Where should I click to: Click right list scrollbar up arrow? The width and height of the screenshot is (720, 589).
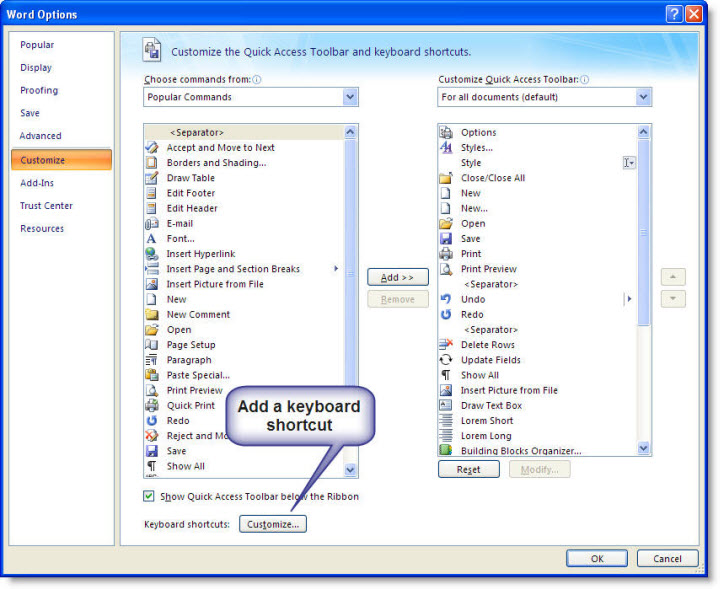[x=644, y=132]
